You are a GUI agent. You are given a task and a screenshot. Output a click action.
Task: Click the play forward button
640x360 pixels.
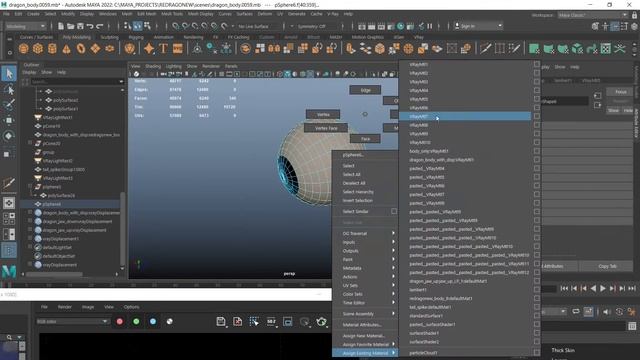pos(603,288)
